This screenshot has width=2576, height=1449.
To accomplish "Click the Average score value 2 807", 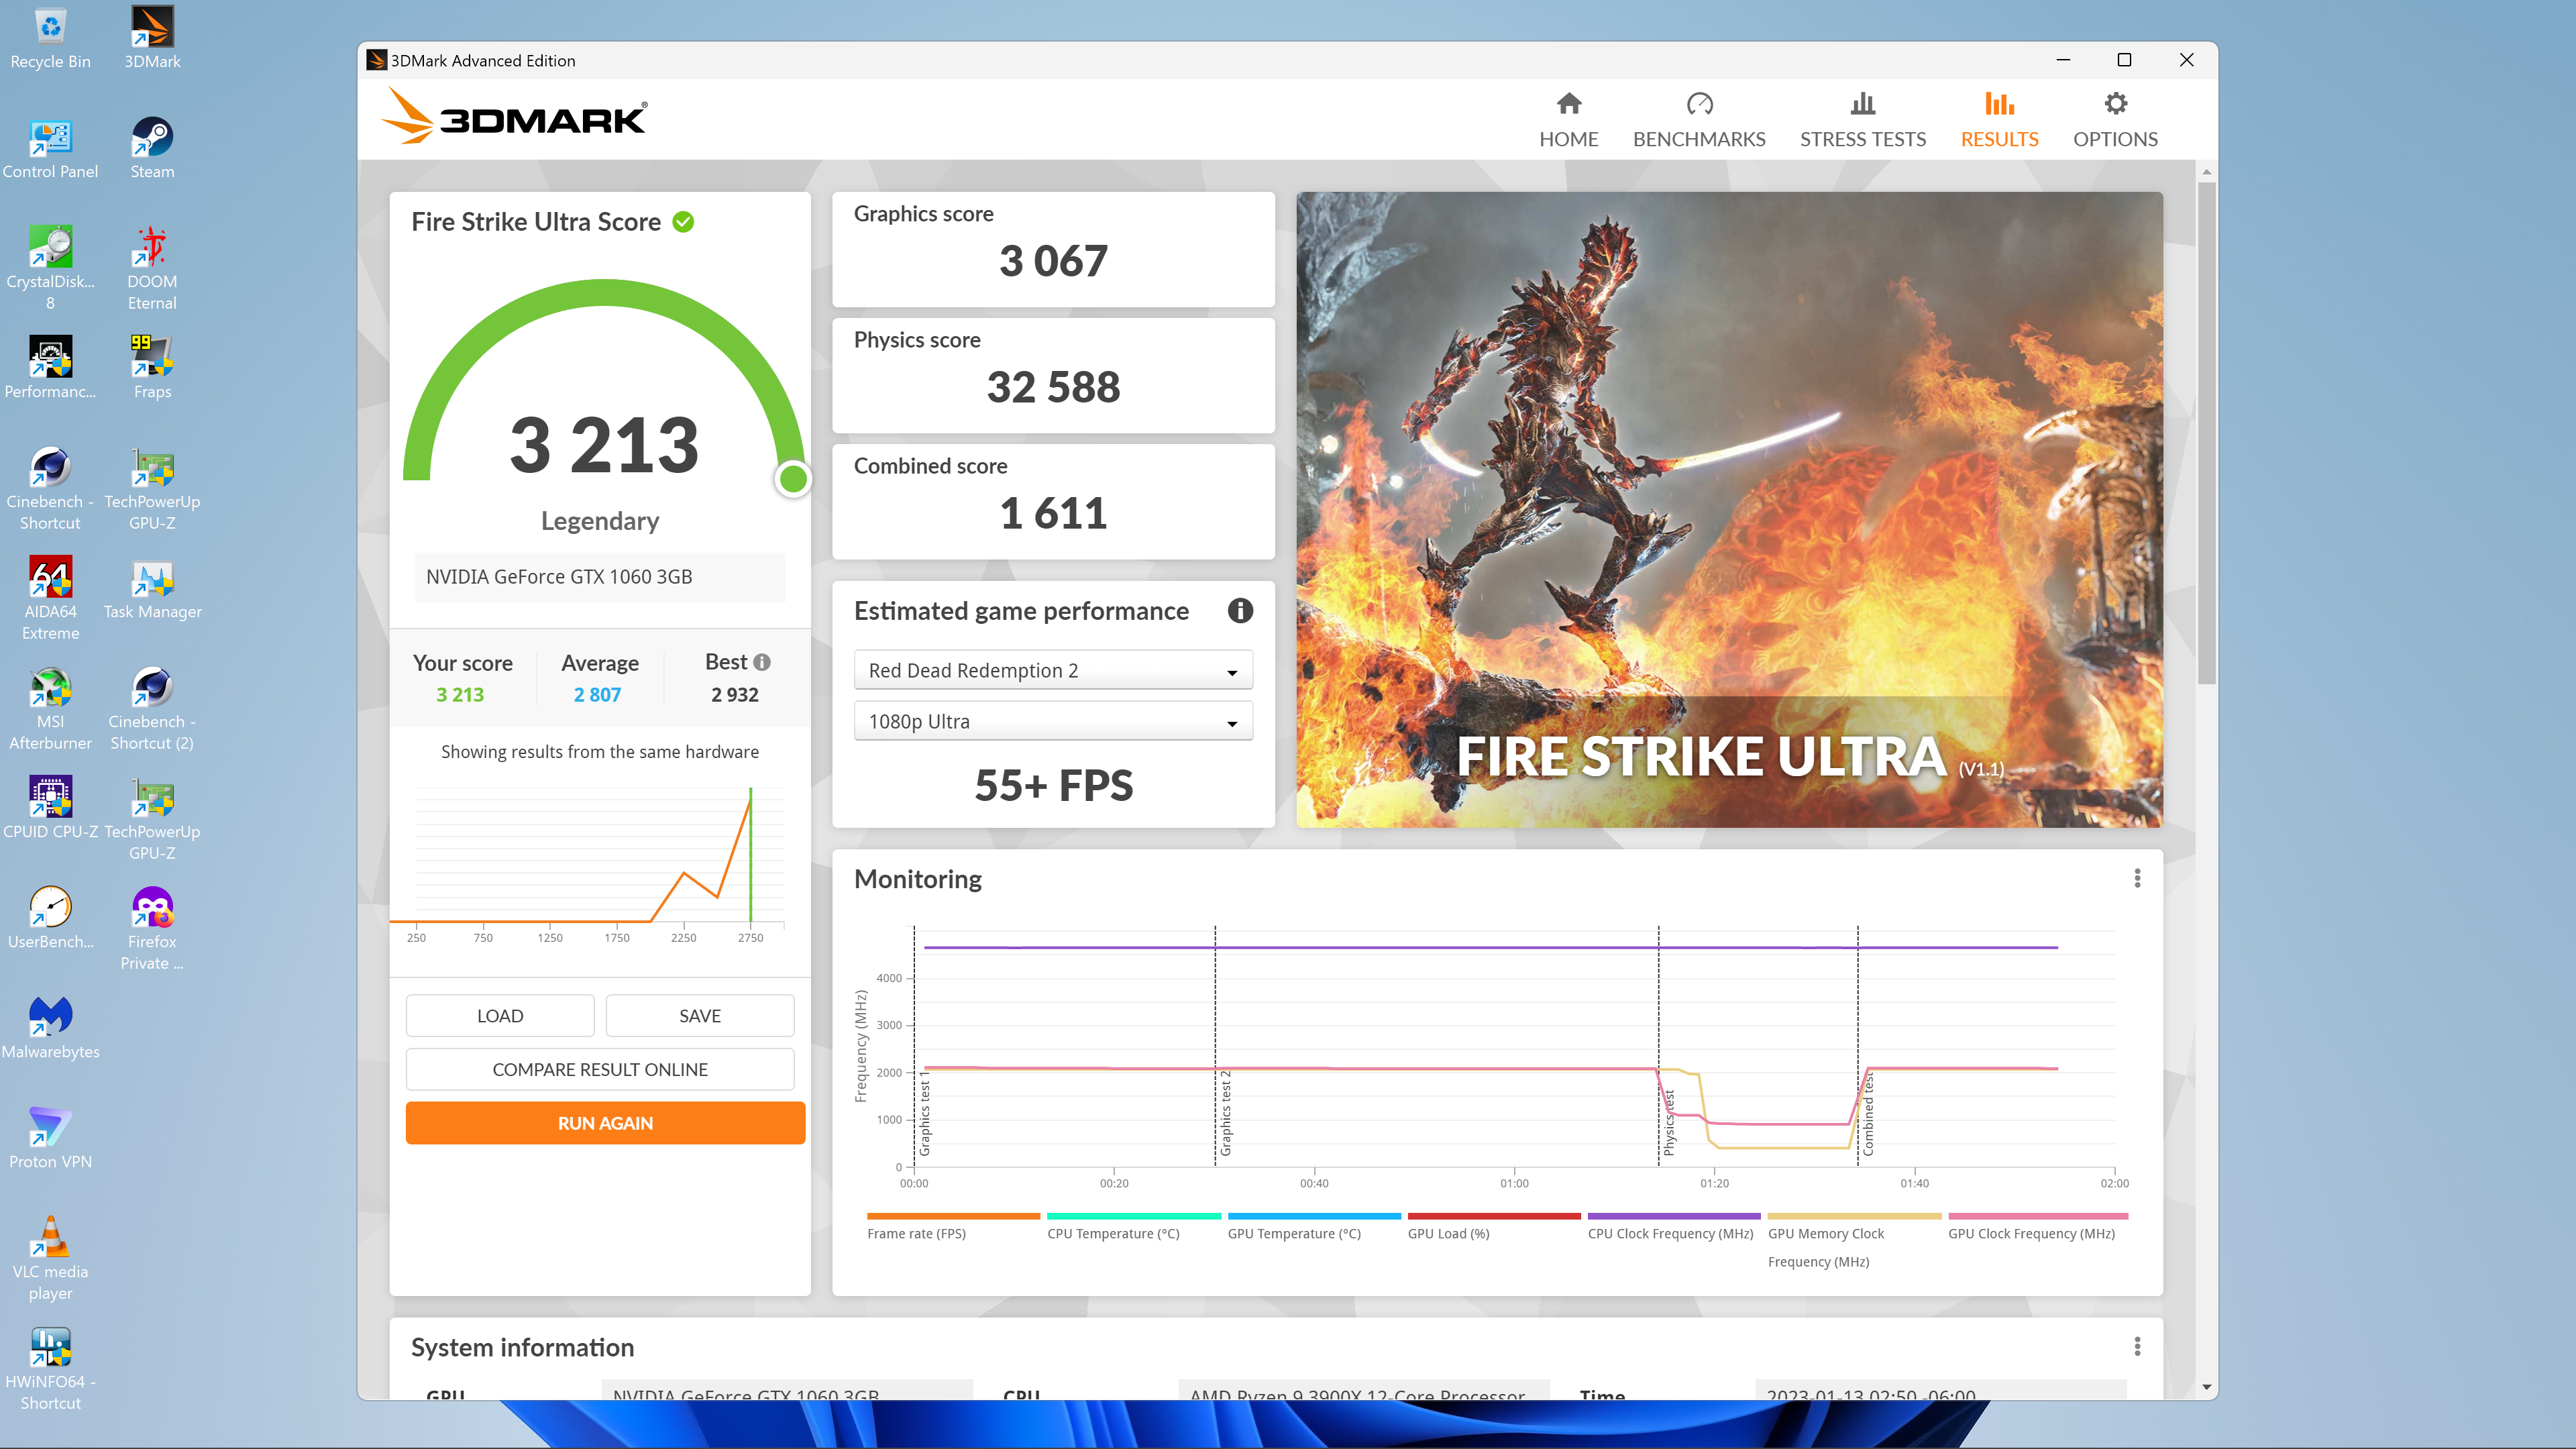I will 597,694.
